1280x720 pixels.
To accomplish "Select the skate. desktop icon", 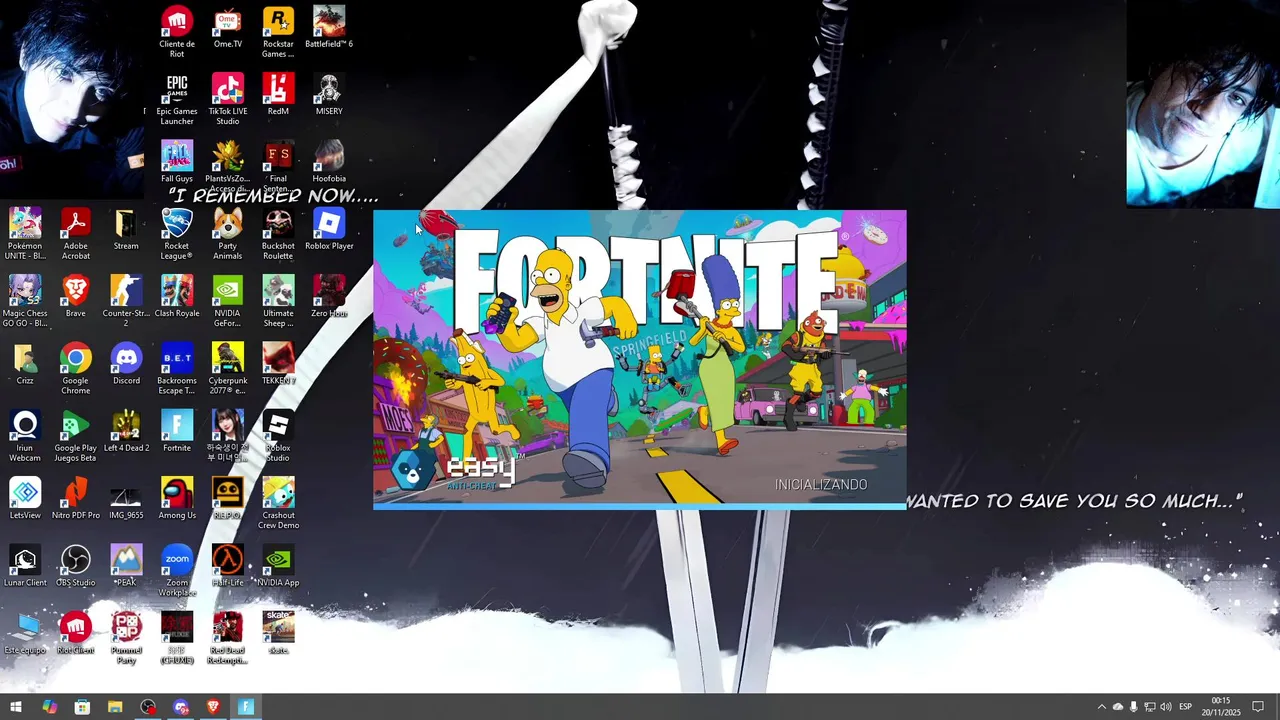I will click(x=278, y=633).
